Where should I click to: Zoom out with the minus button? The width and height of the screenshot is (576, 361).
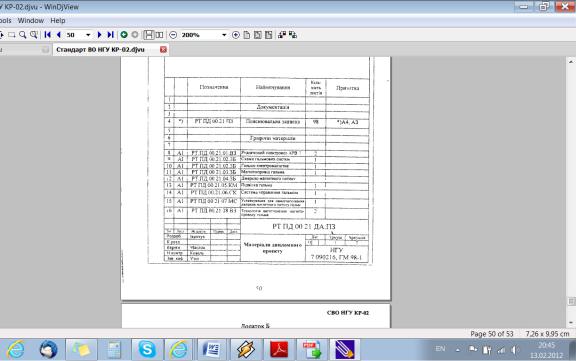tap(173, 35)
